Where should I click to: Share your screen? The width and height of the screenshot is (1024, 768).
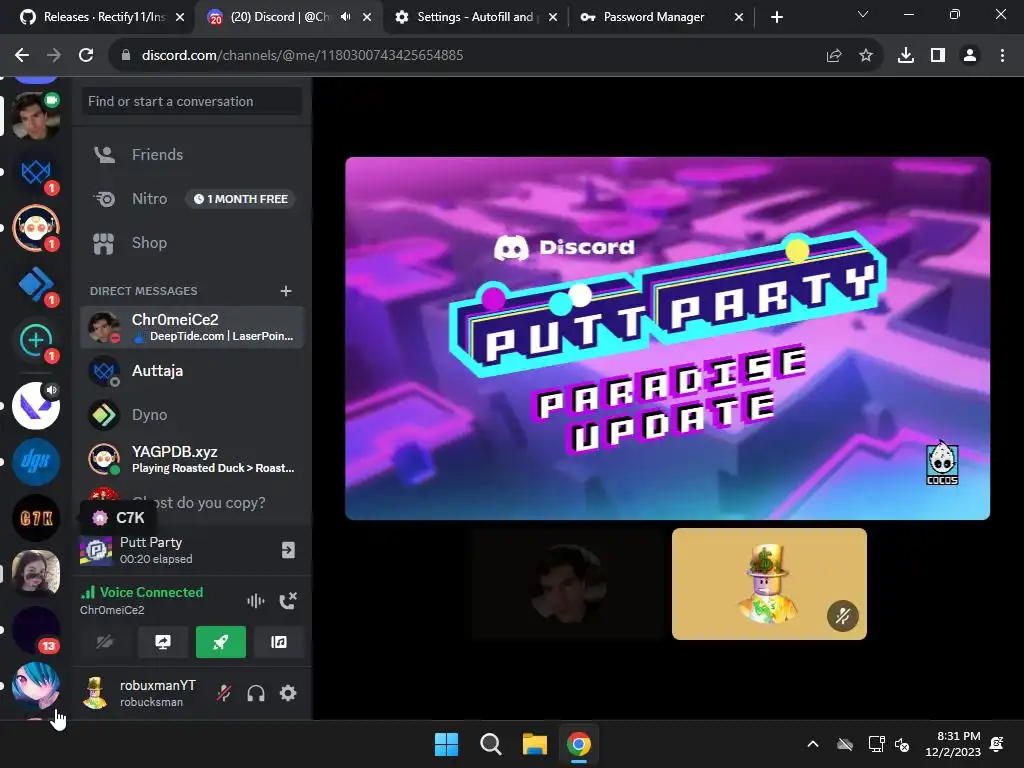(163, 642)
